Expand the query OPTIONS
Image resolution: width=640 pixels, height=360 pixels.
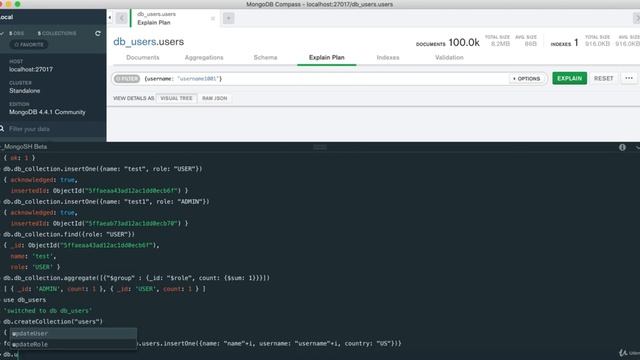coord(527,78)
